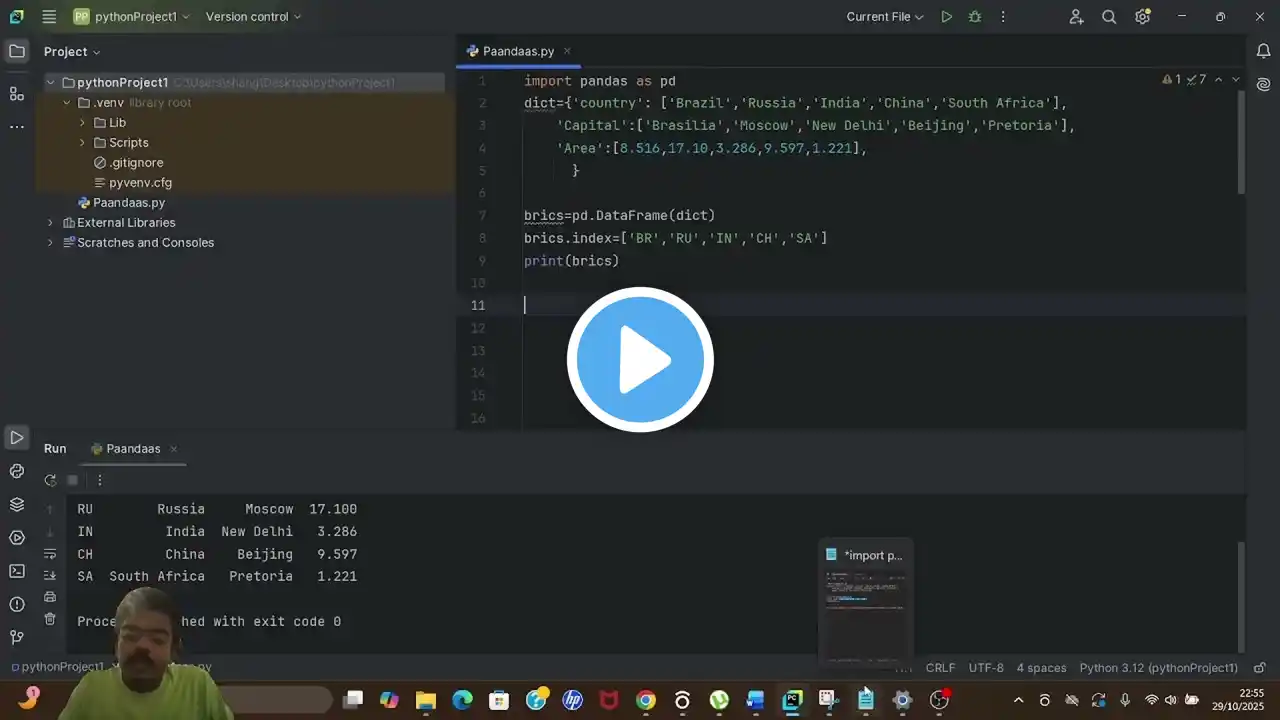Click the Python 3.12 interpreter status widget
The image size is (1280, 720).
click(1158, 668)
